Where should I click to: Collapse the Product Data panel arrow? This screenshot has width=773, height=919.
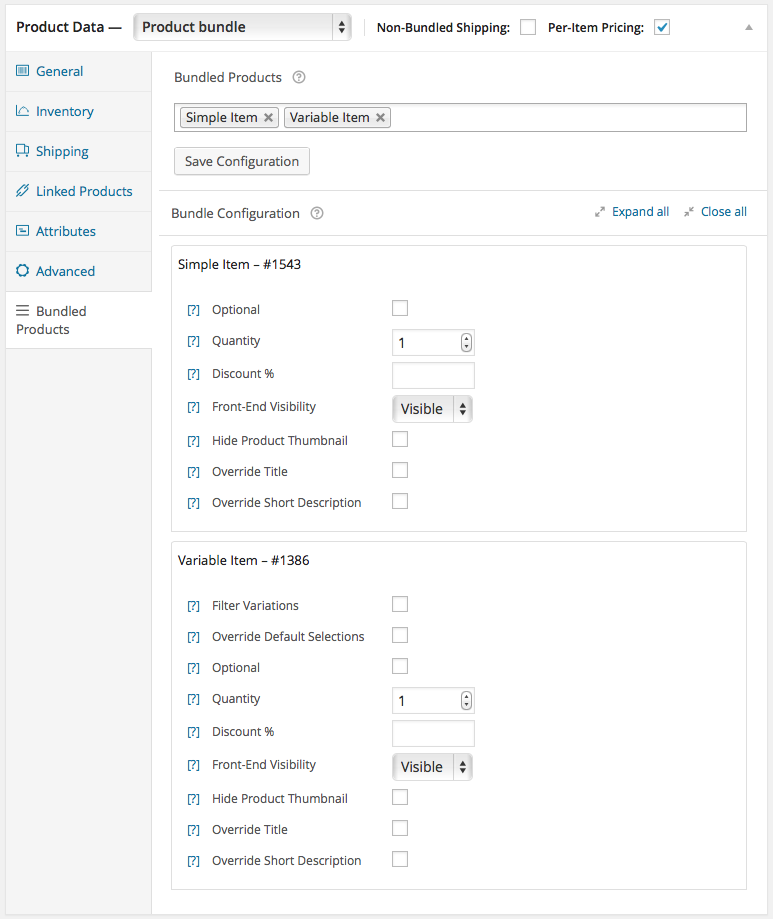(x=749, y=28)
